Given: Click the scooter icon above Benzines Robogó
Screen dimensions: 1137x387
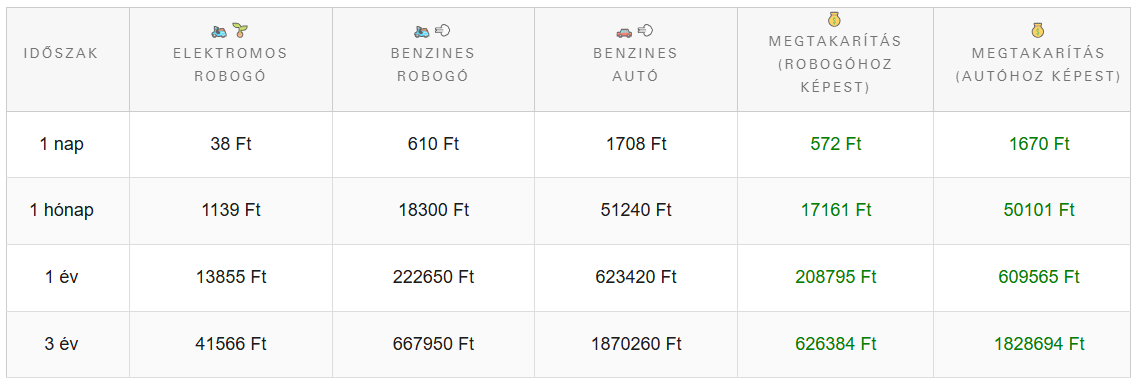Looking at the screenshot, I should [x=422, y=31].
